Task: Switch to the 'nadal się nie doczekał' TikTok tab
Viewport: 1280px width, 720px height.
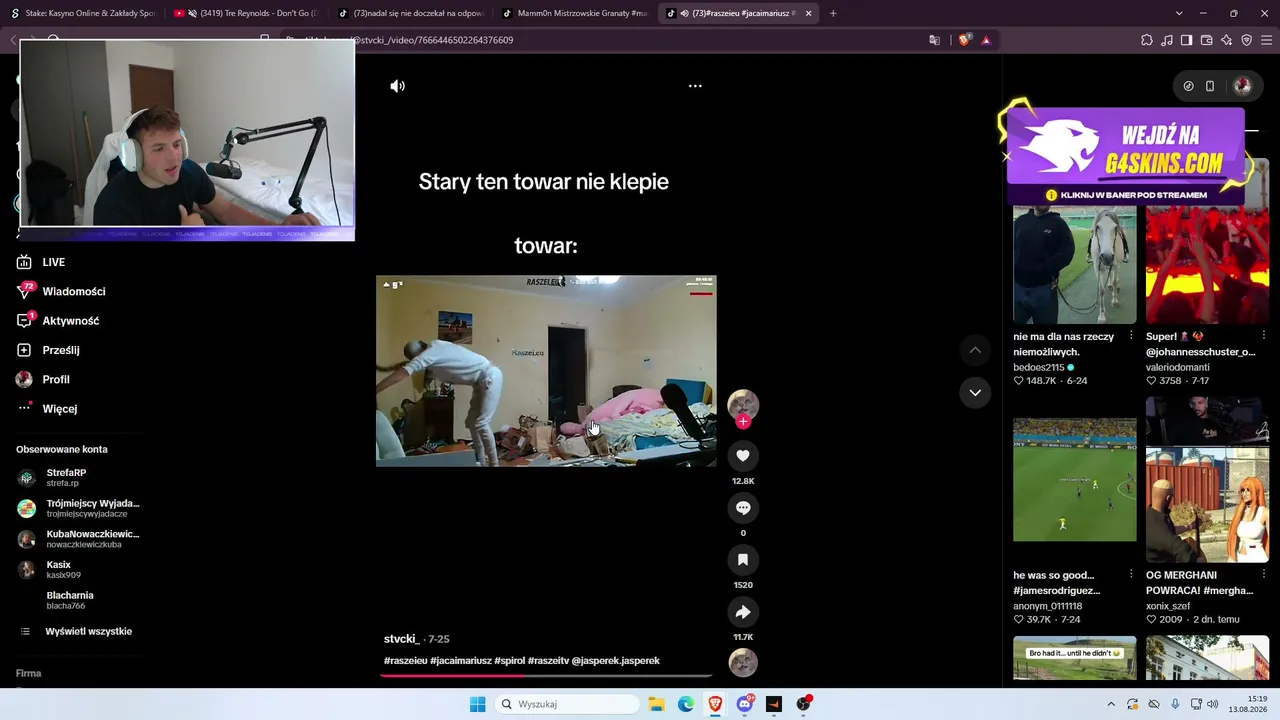Action: 409,13
